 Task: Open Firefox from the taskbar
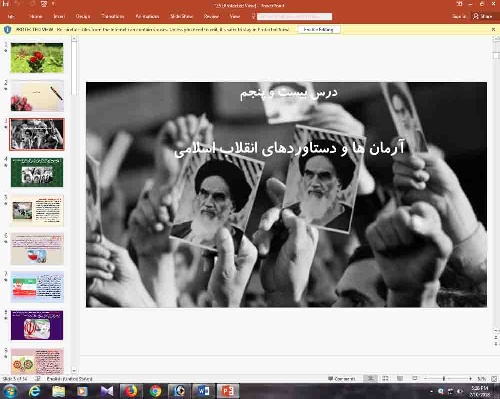pyautogui.click(x=131, y=391)
